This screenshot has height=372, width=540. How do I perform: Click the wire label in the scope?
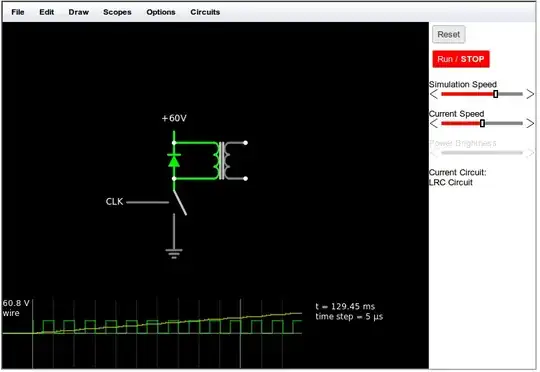coord(11,313)
